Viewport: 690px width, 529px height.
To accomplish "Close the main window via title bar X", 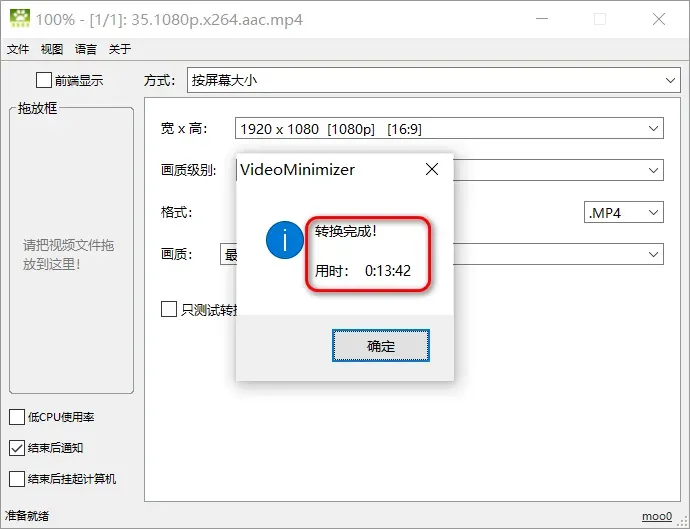I will pos(659,19).
